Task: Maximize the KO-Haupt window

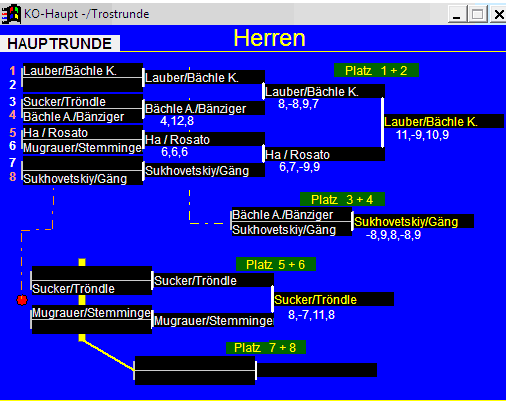Action: (x=477, y=14)
